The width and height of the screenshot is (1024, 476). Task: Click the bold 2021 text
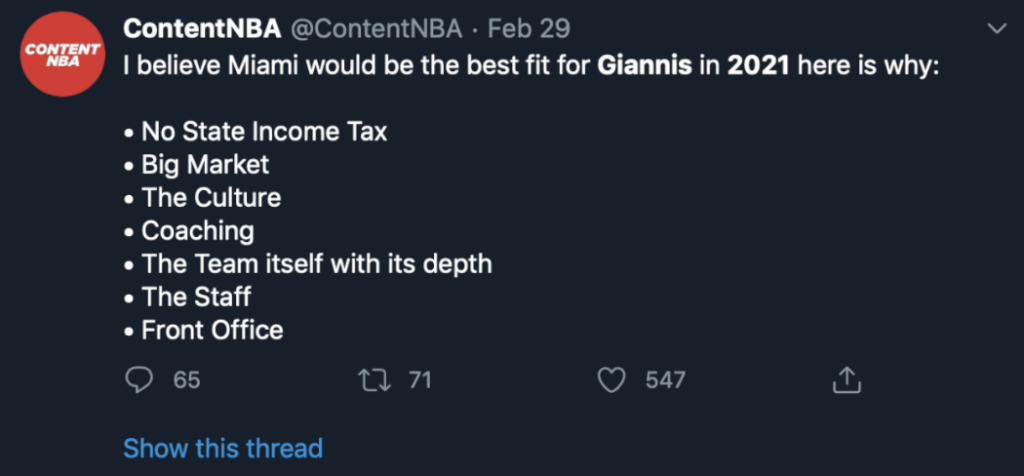point(759,67)
